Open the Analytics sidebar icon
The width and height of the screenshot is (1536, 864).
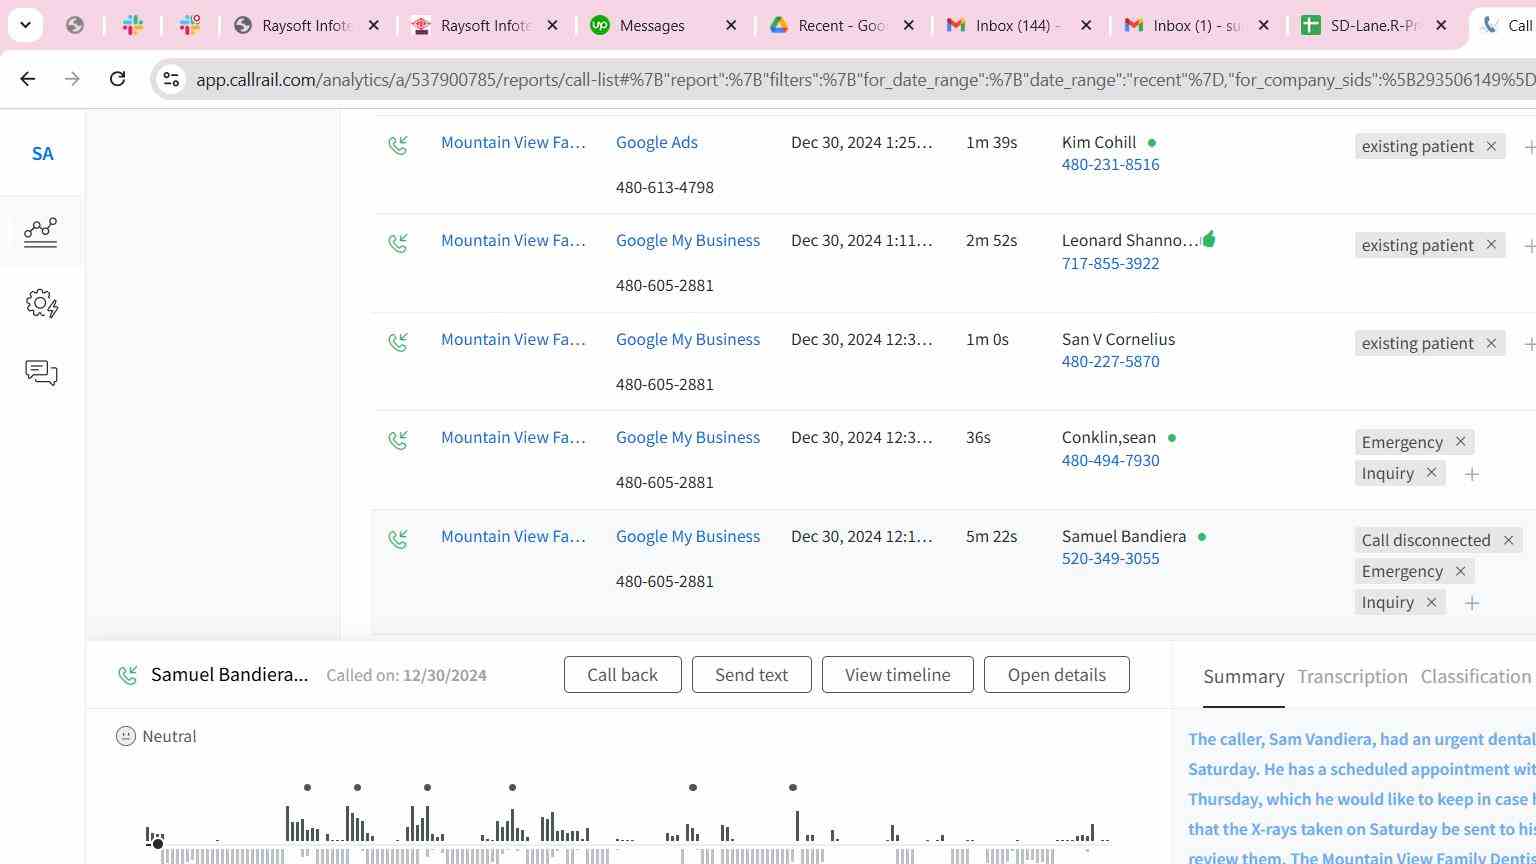[x=41, y=232]
